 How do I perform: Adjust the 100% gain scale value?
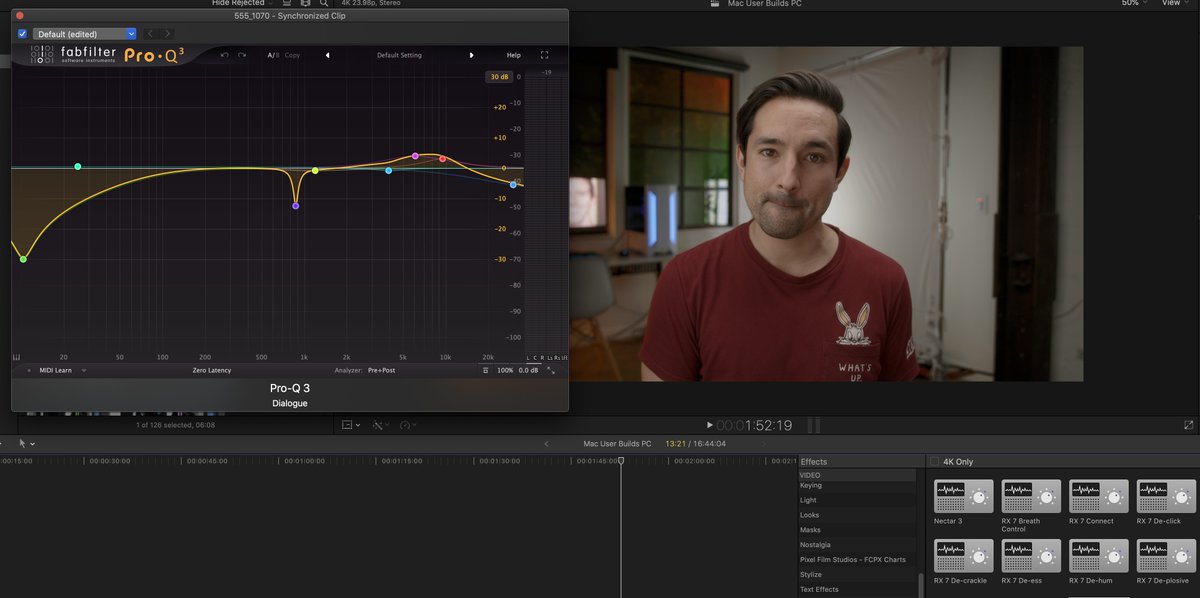click(x=505, y=370)
